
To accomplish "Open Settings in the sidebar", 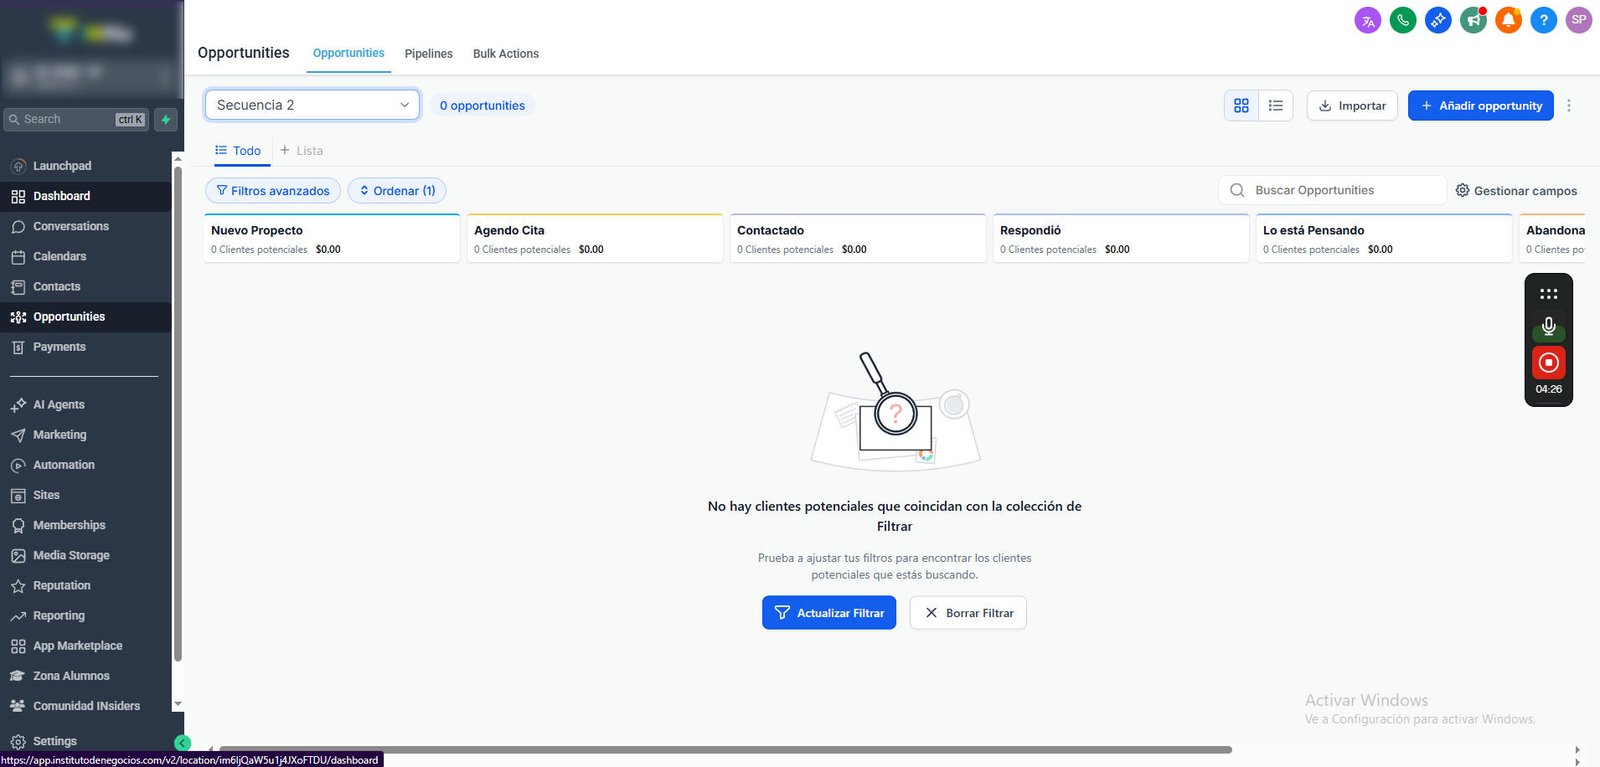I will pos(86,741).
